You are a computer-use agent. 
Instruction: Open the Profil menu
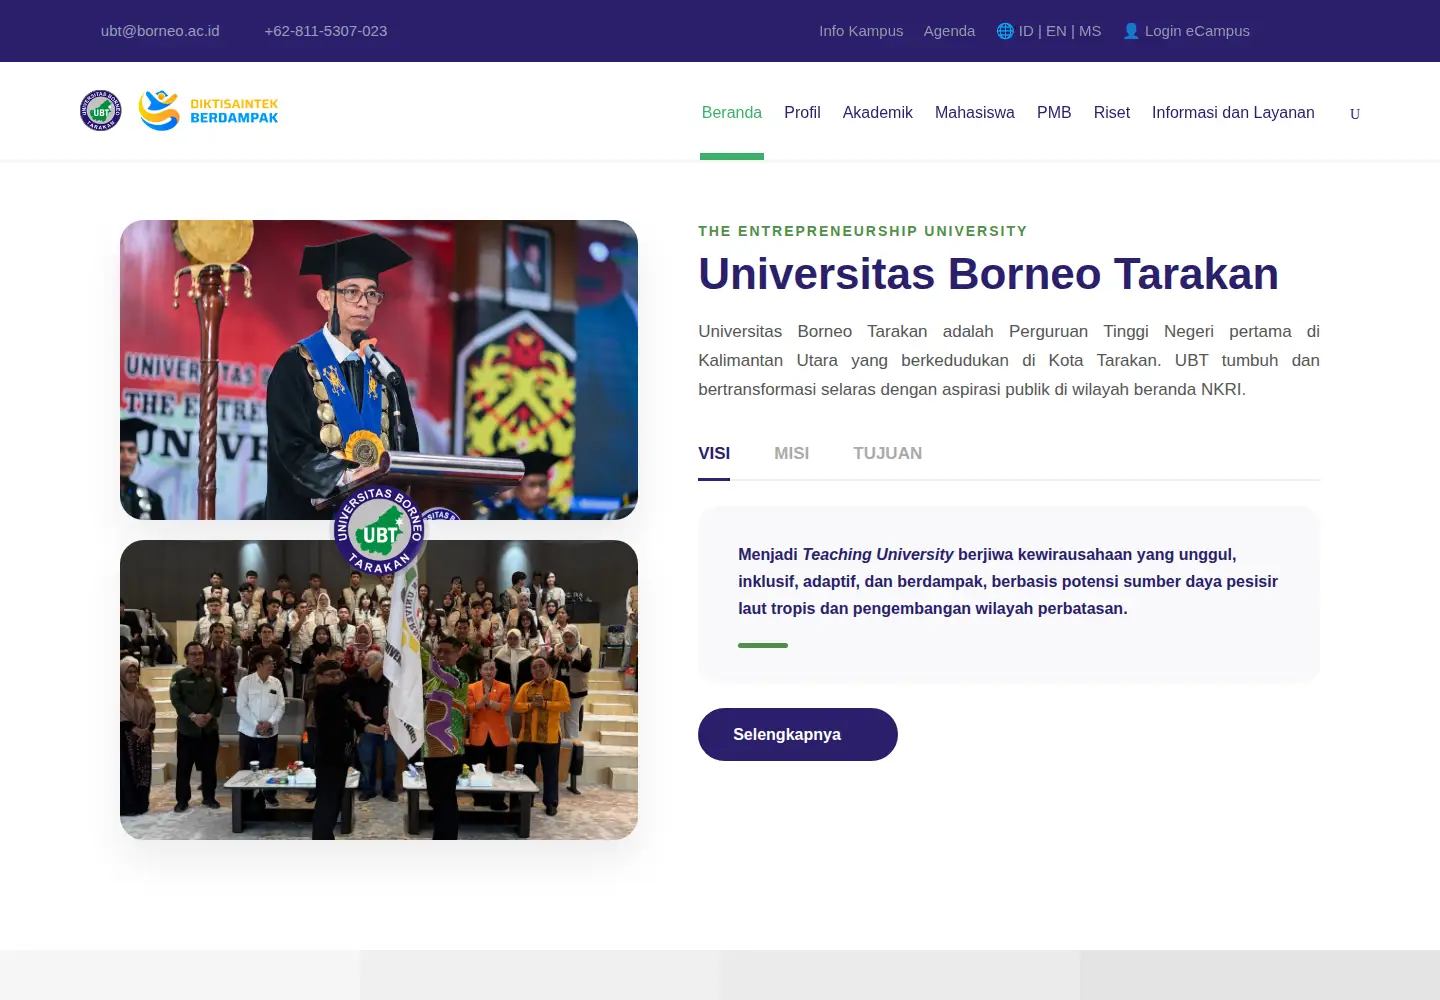point(802,112)
